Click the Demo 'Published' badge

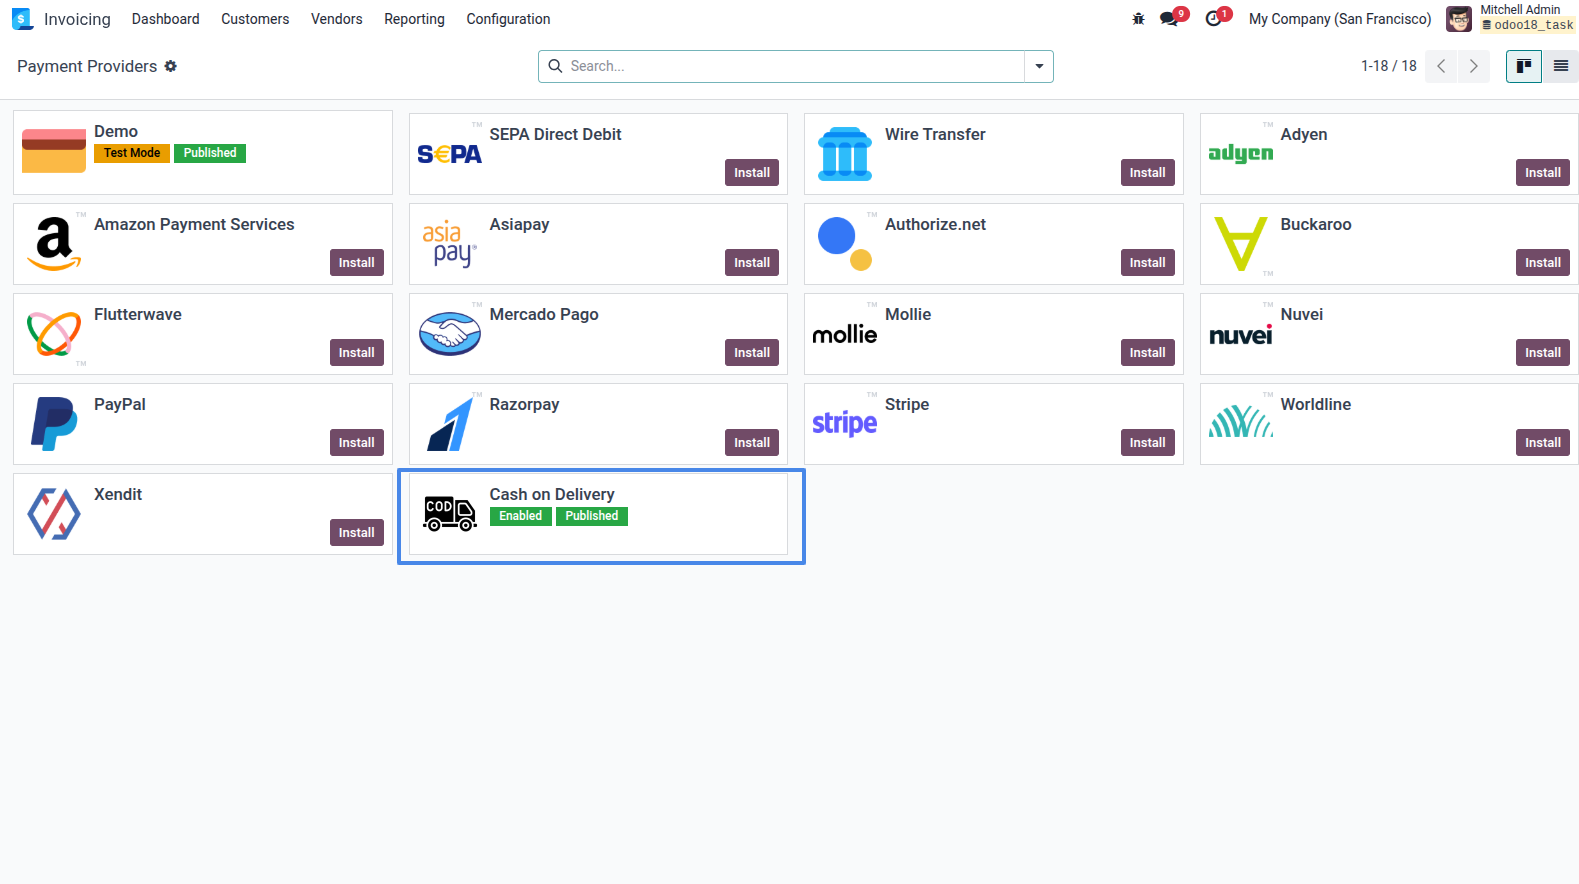coord(210,153)
